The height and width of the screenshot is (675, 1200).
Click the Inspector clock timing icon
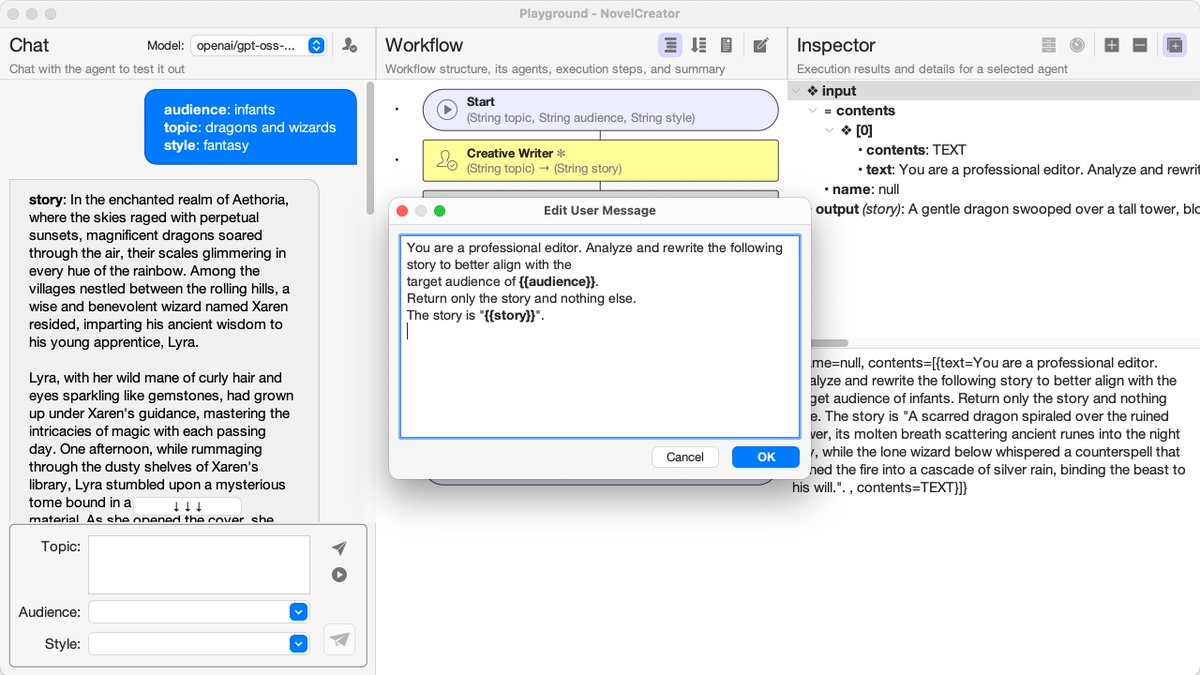tap(1077, 45)
